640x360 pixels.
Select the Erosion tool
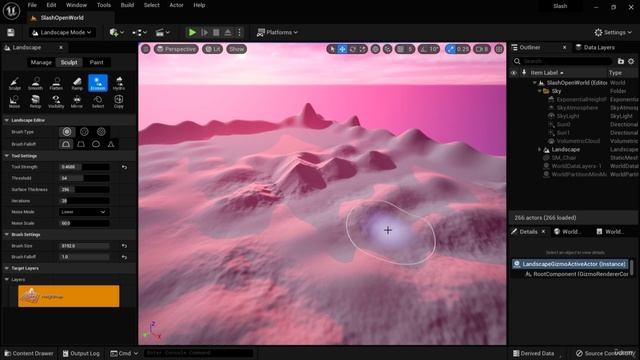pos(98,83)
